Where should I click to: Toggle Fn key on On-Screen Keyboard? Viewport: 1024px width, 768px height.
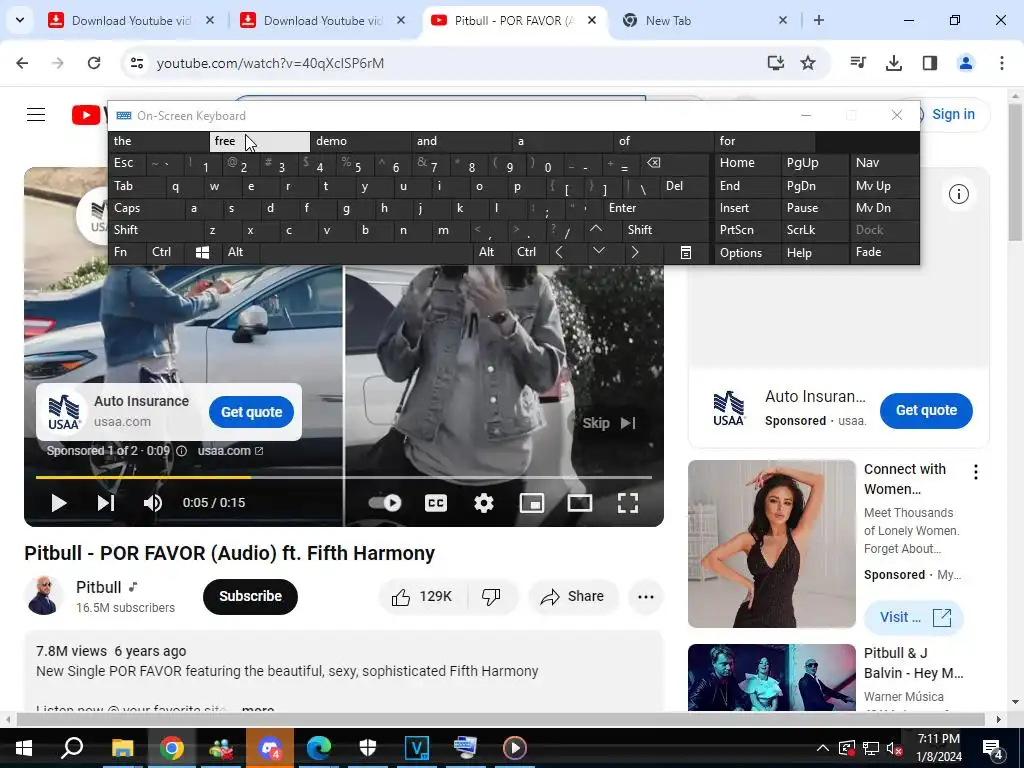click(x=127, y=252)
